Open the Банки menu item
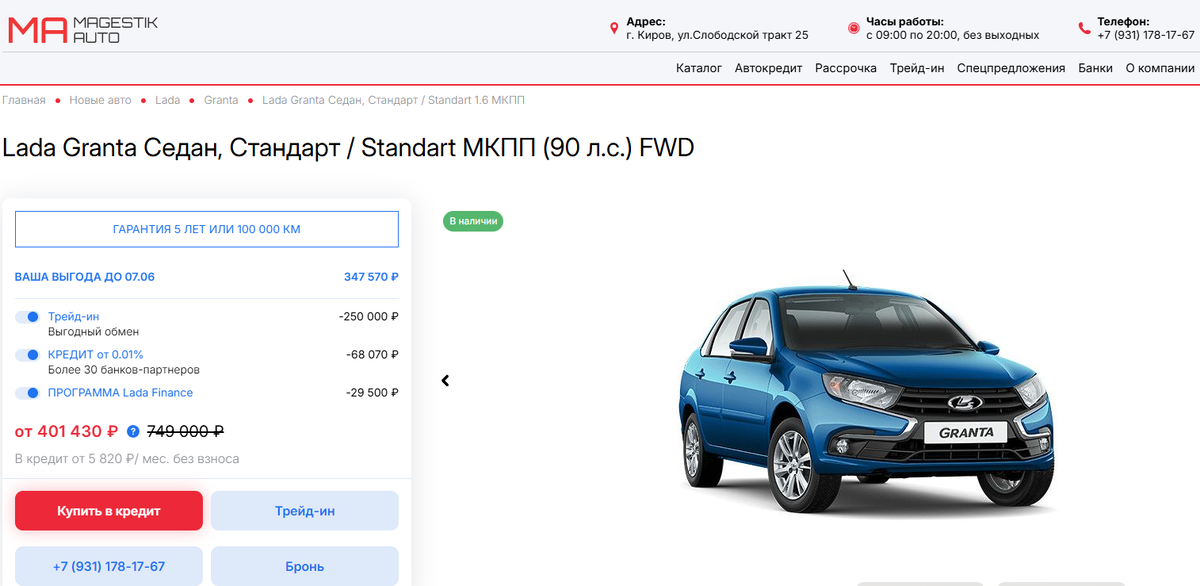 click(x=1095, y=68)
